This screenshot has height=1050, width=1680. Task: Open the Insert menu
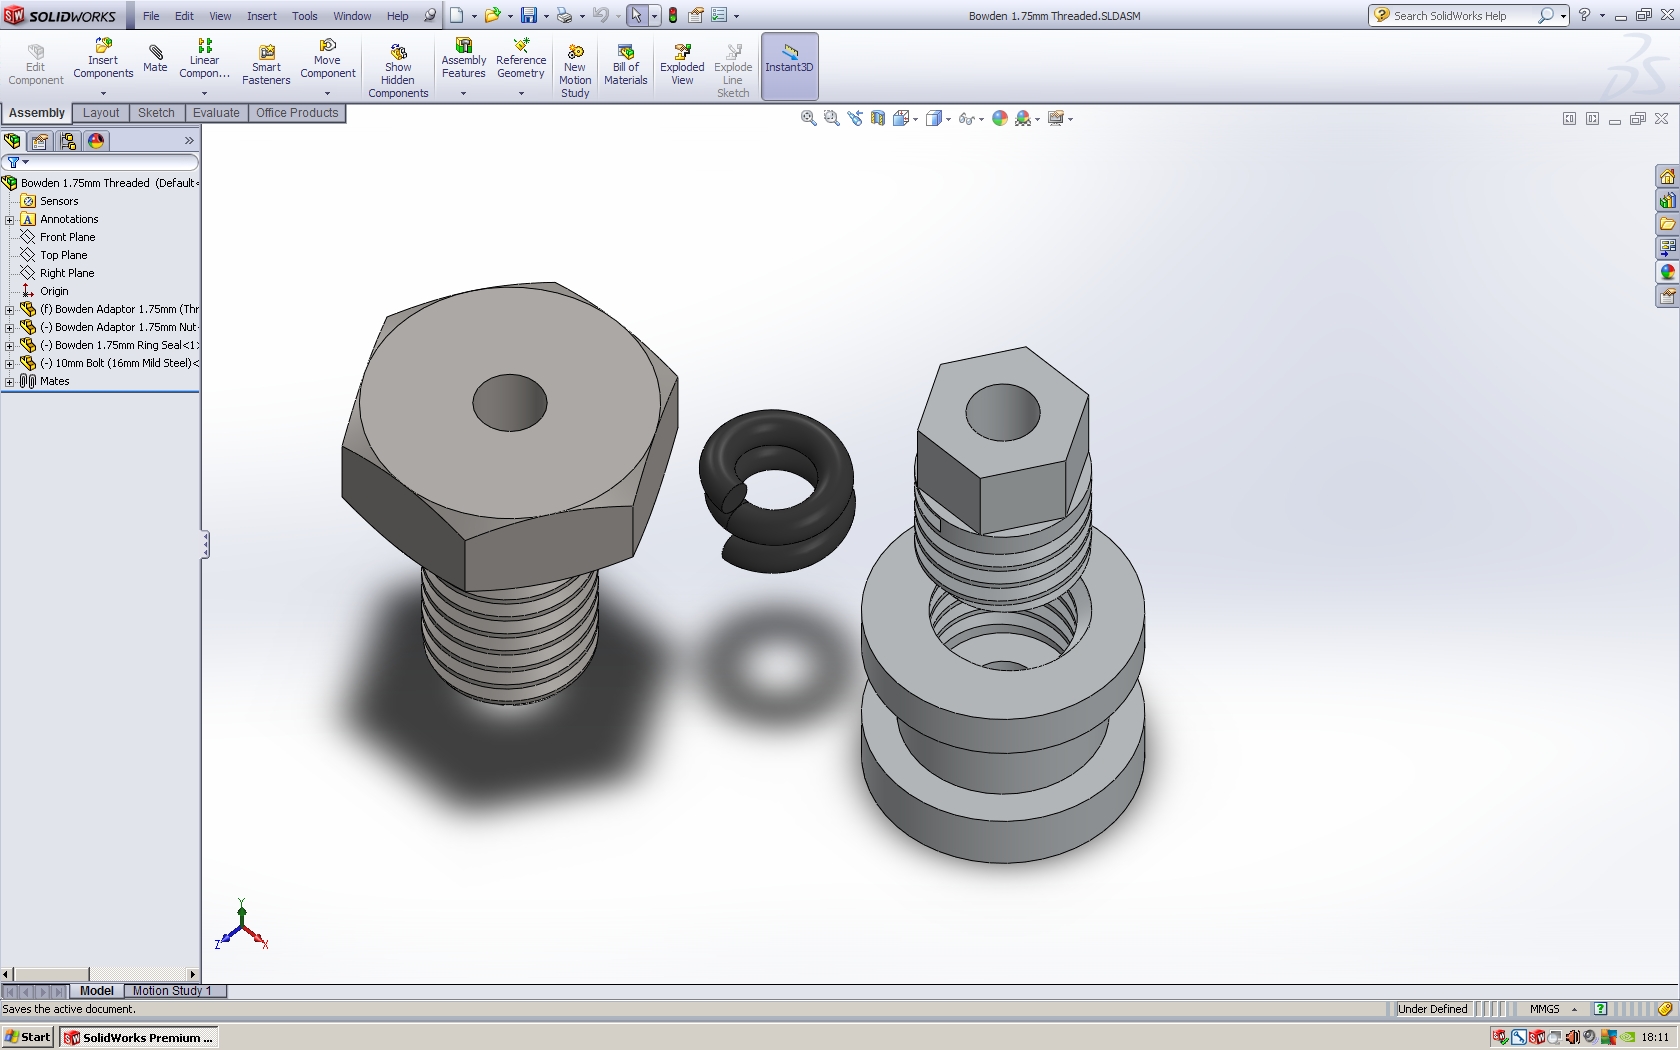(262, 16)
